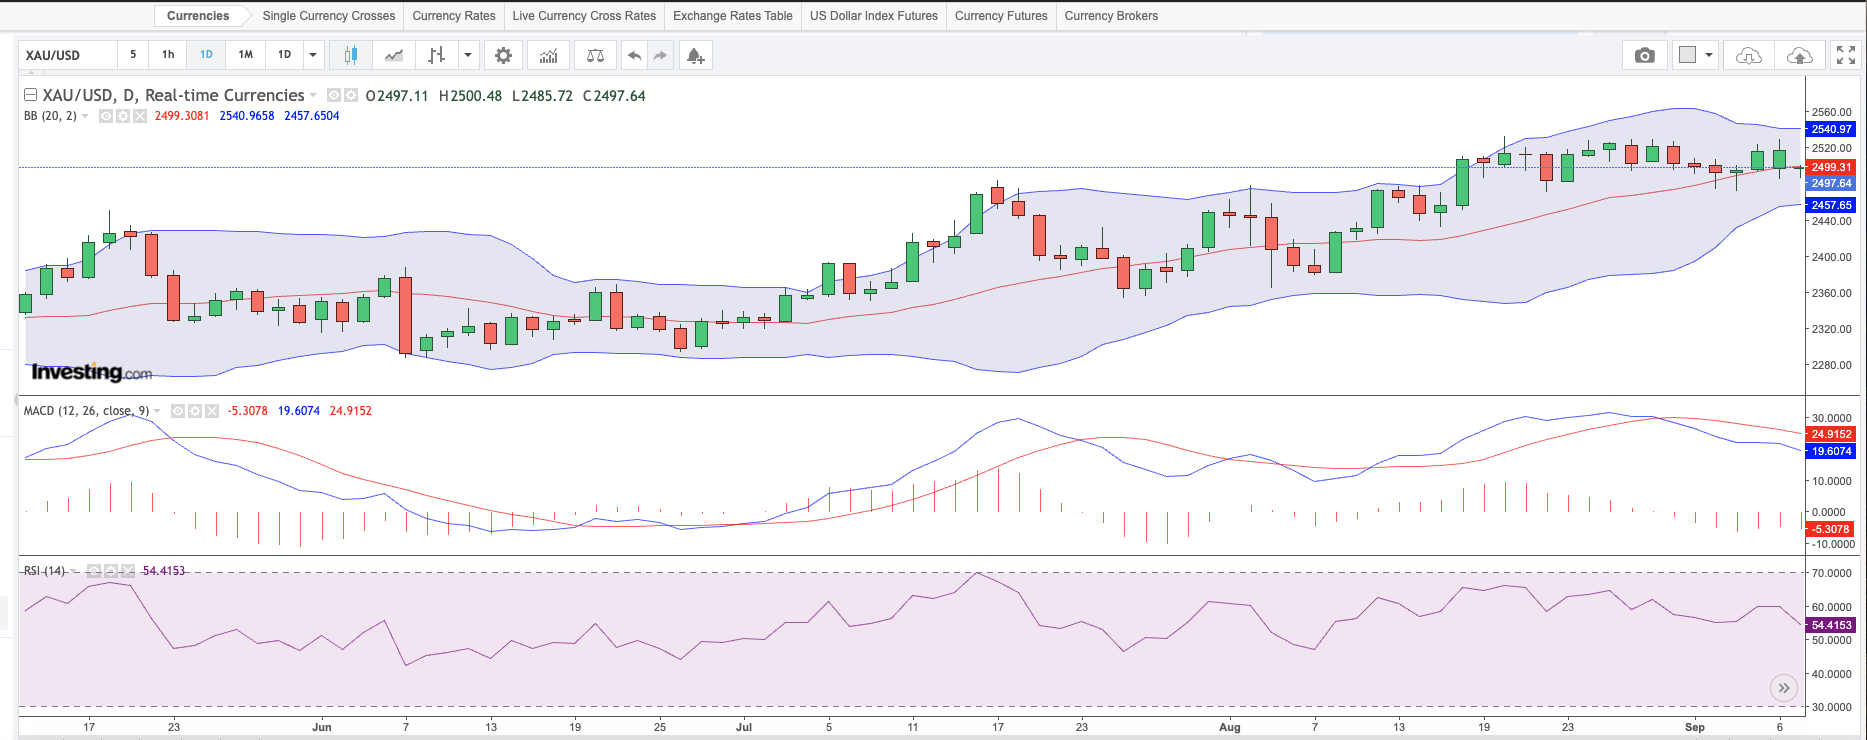
Task: Click the MACD -5.3078 axis label
Action: click(x=1832, y=529)
